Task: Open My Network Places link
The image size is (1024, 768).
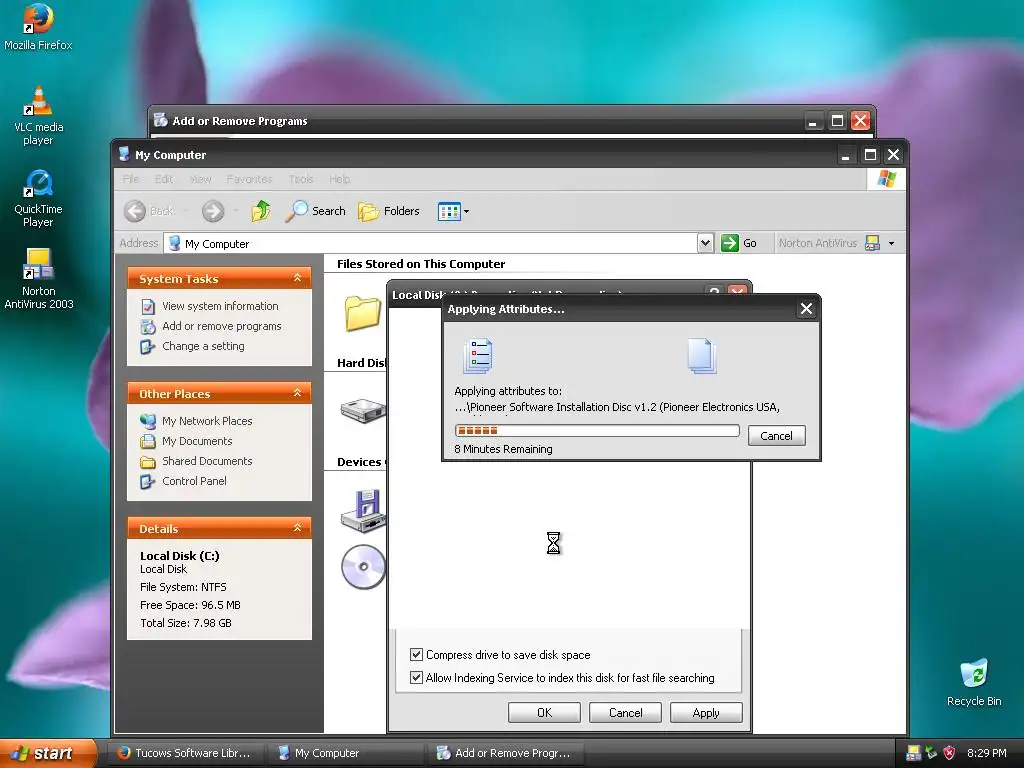Action: [207, 421]
